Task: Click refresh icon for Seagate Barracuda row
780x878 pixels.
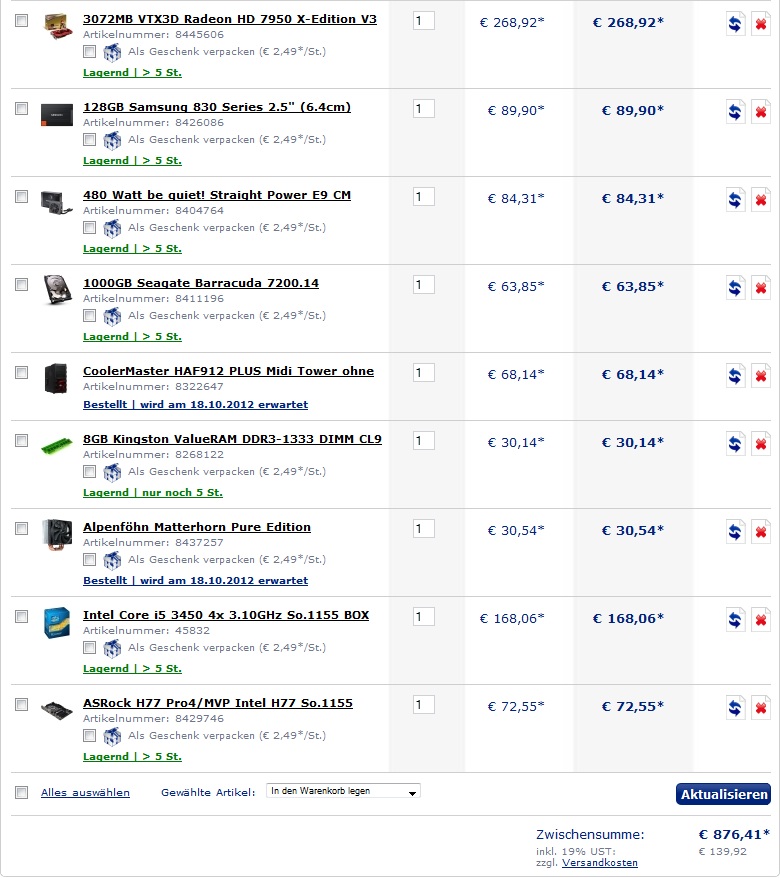Action: [735, 287]
